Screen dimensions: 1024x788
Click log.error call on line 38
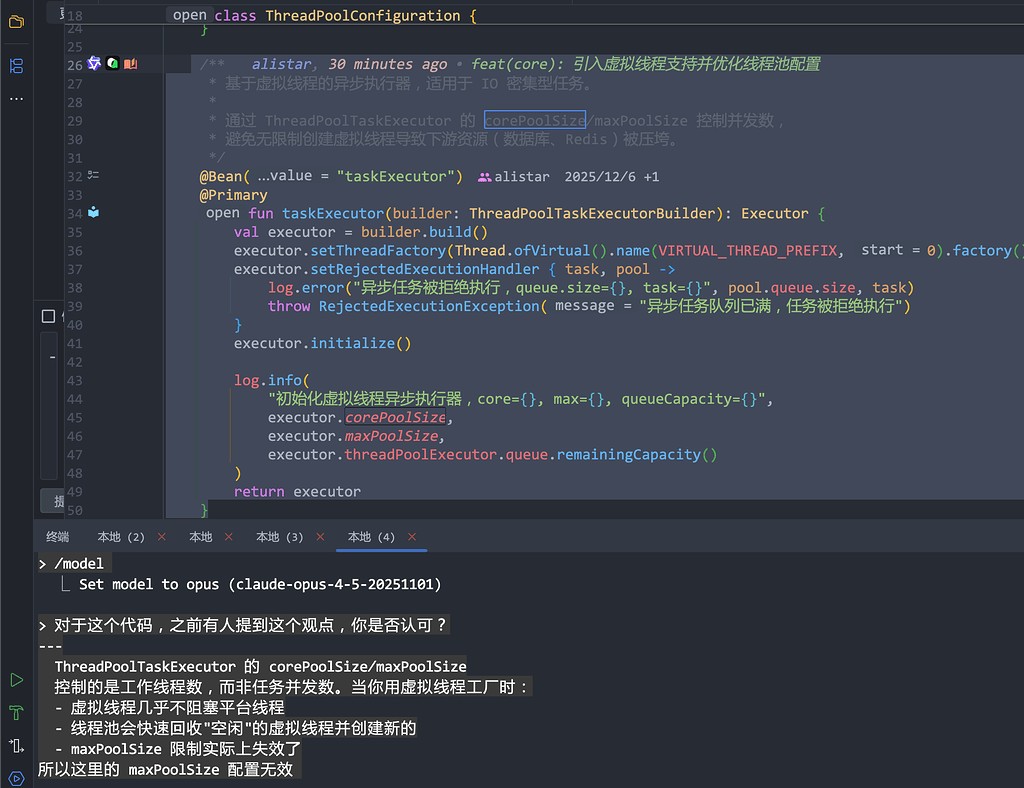tap(306, 288)
